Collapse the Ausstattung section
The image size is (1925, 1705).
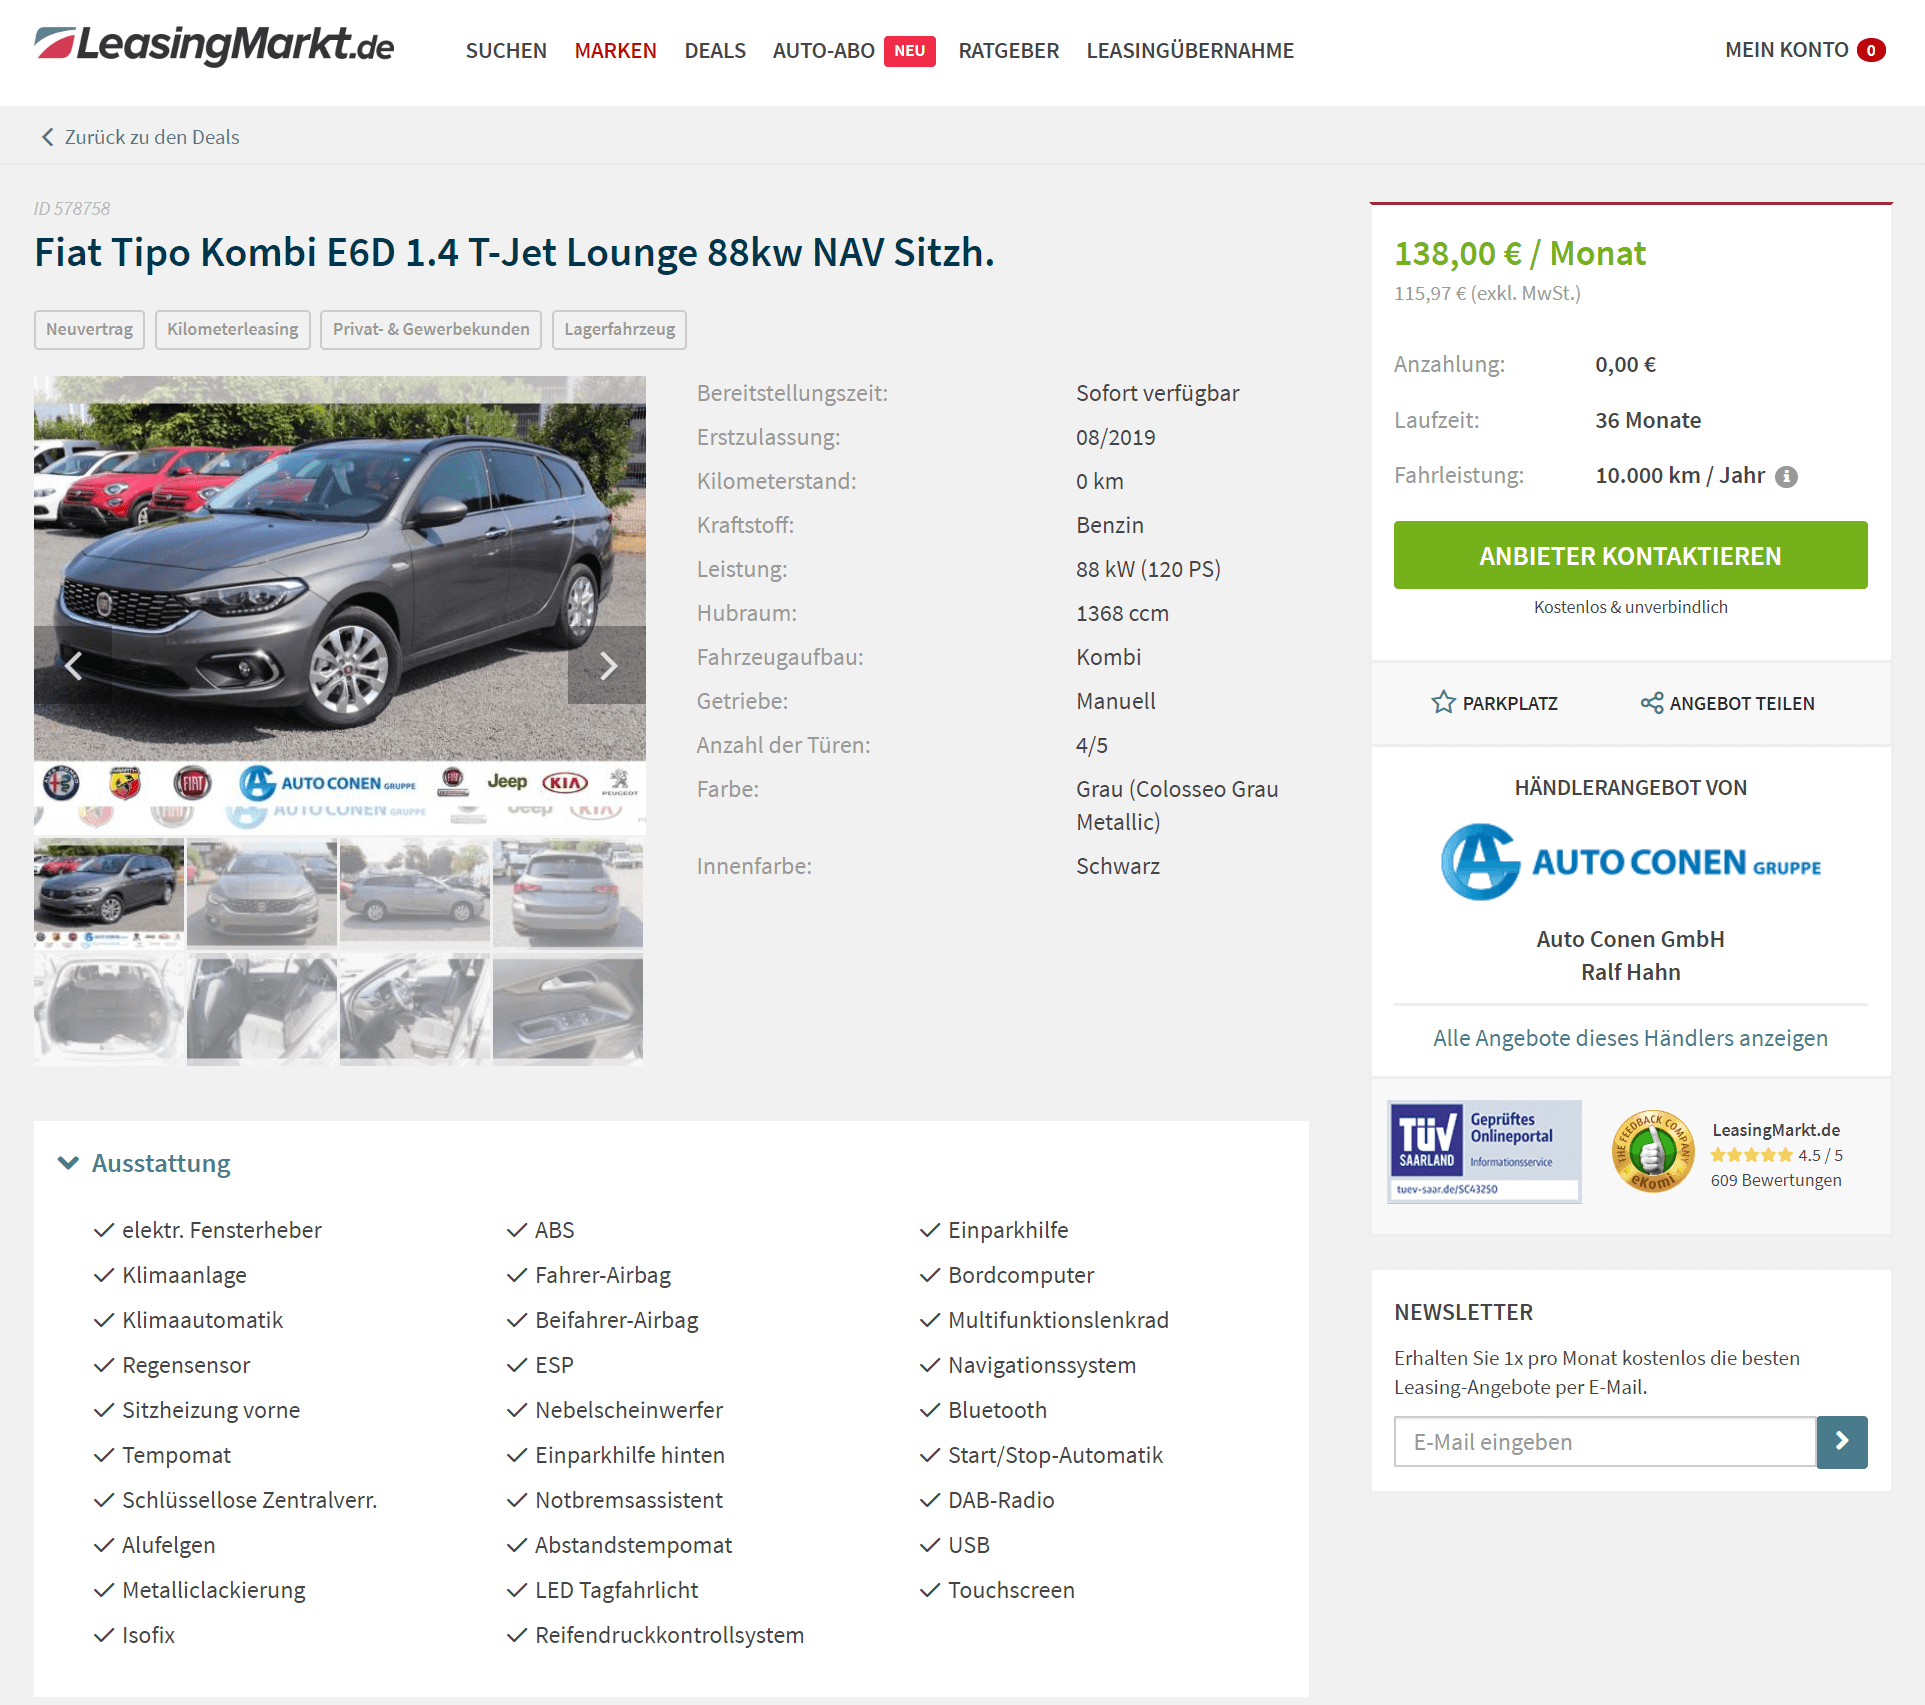click(68, 1163)
